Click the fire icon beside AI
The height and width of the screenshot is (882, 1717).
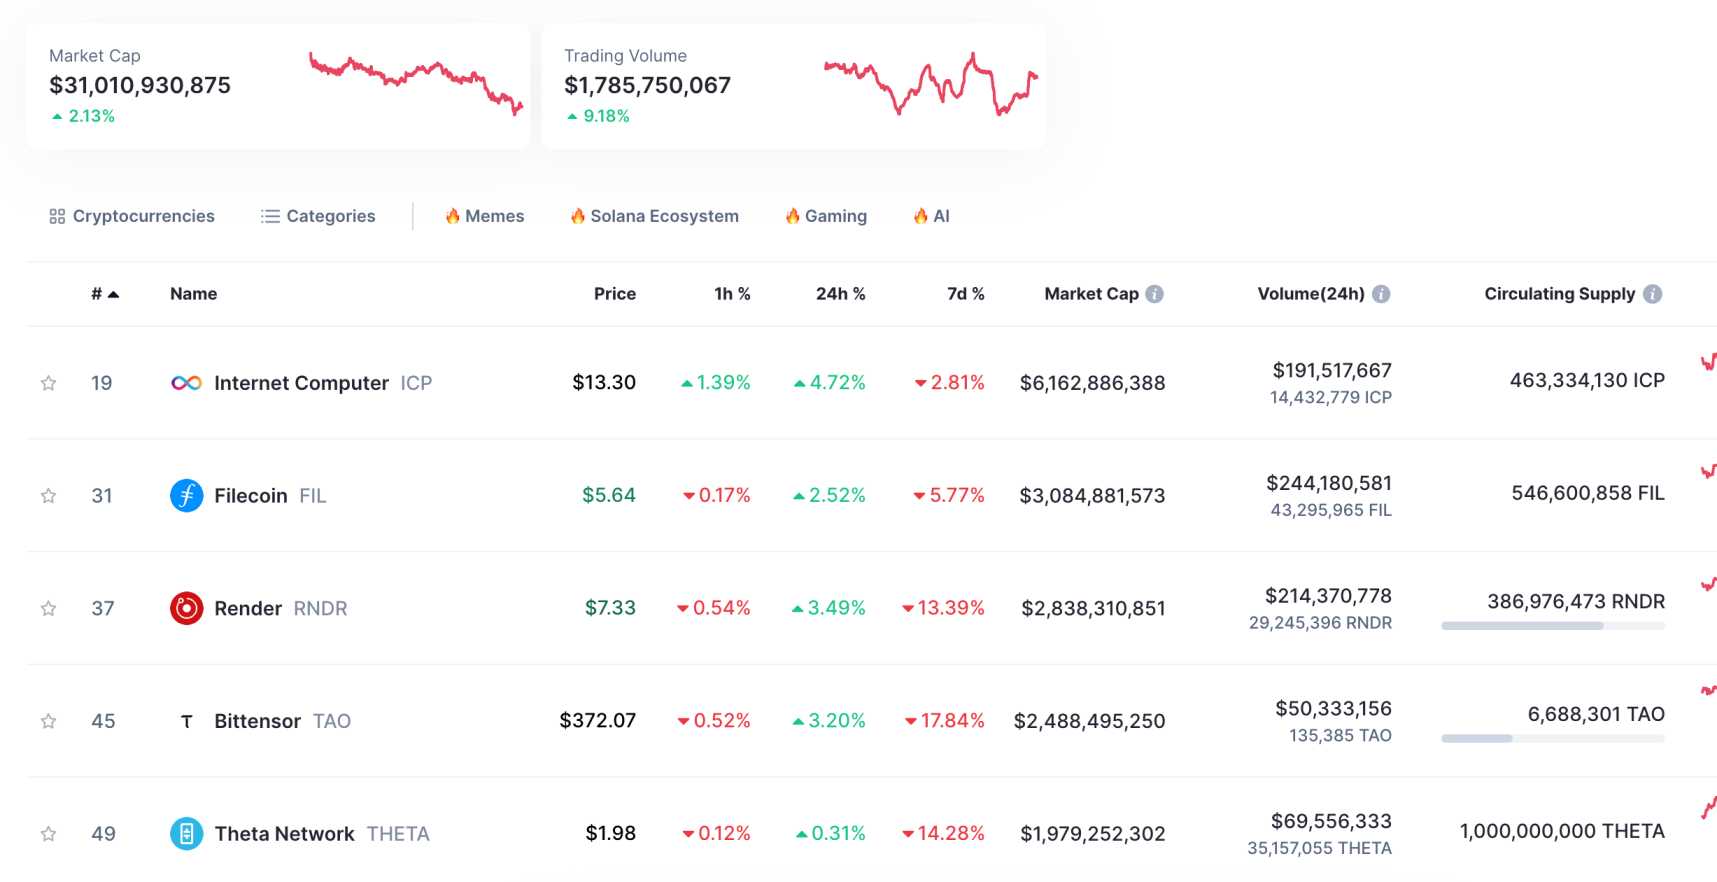pyautogui.click(x=920, y=216)
